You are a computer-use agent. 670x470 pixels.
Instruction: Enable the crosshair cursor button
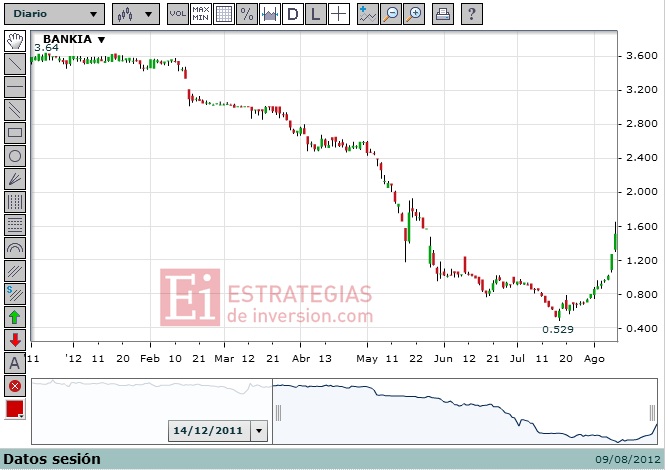pos(339,14)
